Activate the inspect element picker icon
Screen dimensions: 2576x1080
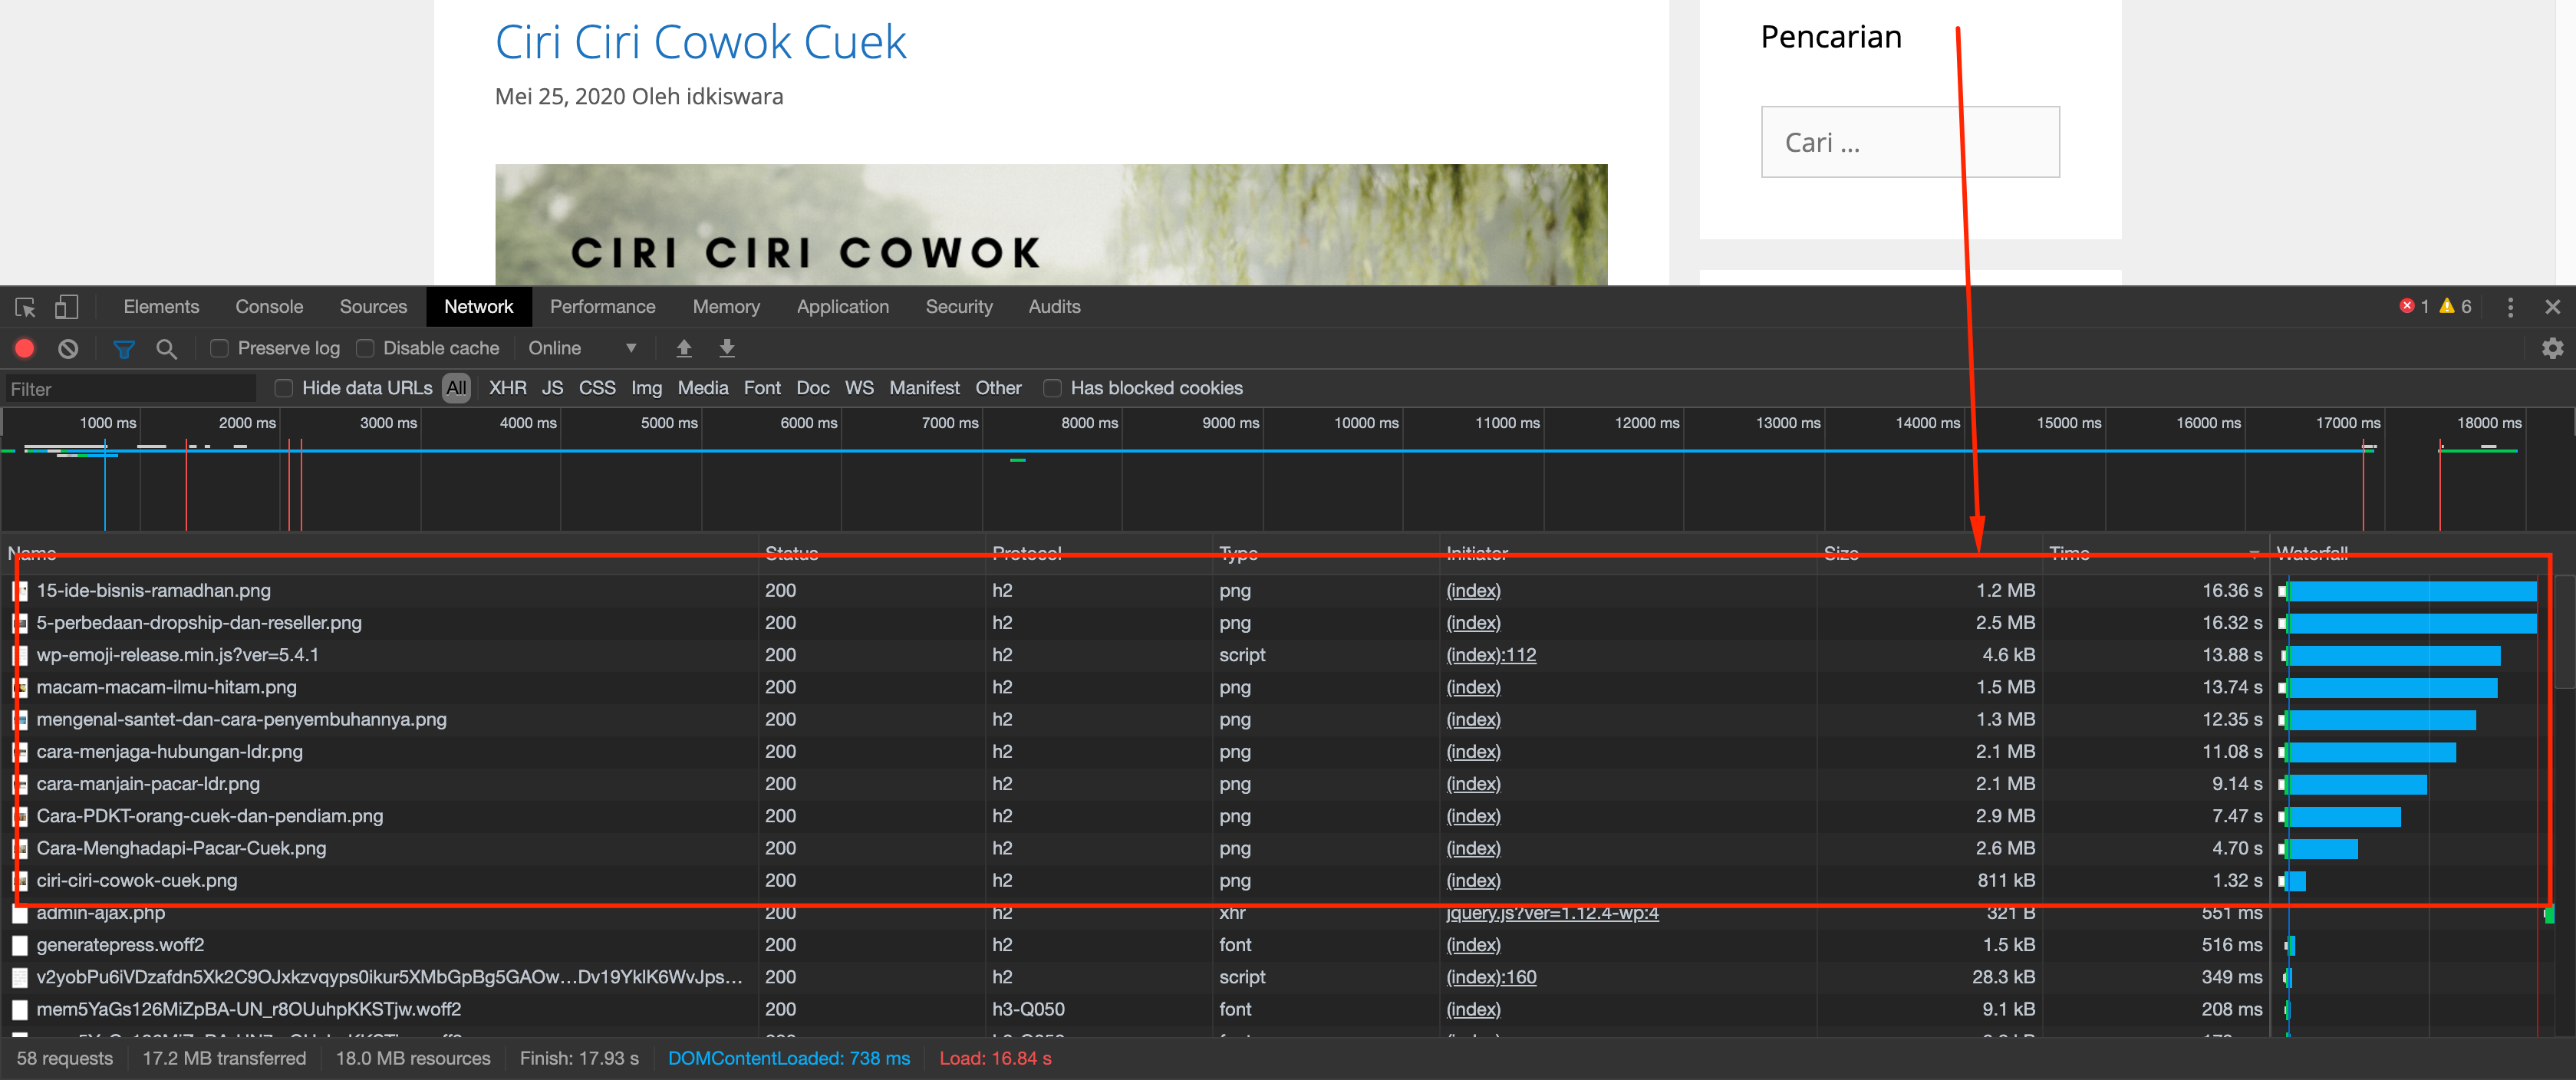(26, 307)
